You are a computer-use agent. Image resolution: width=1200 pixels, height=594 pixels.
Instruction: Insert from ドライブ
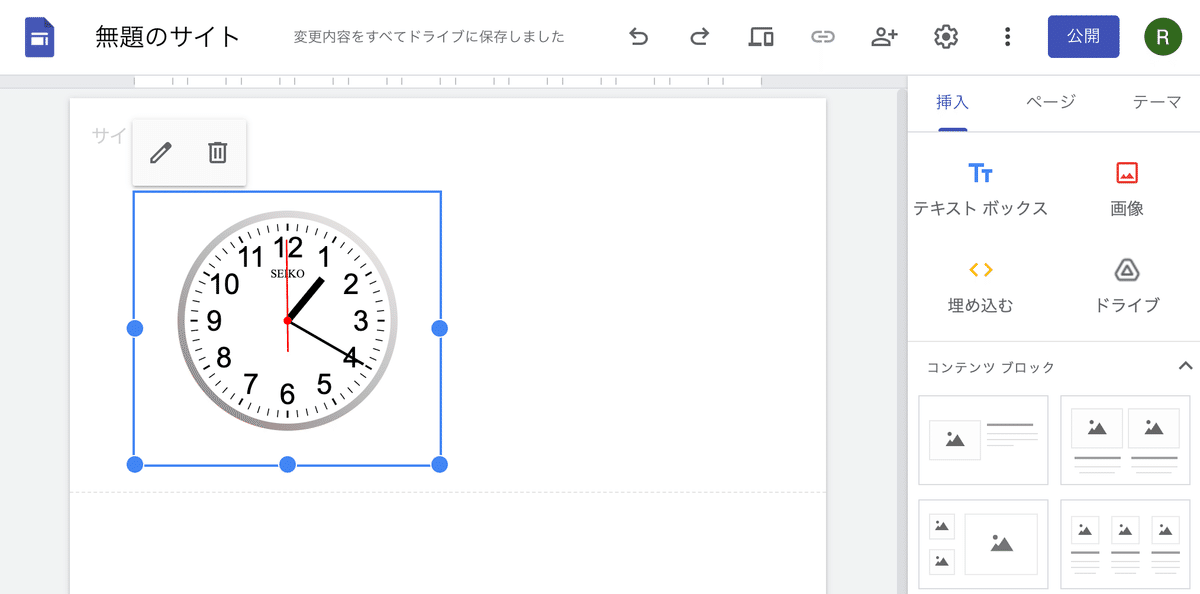point(1127,287)
